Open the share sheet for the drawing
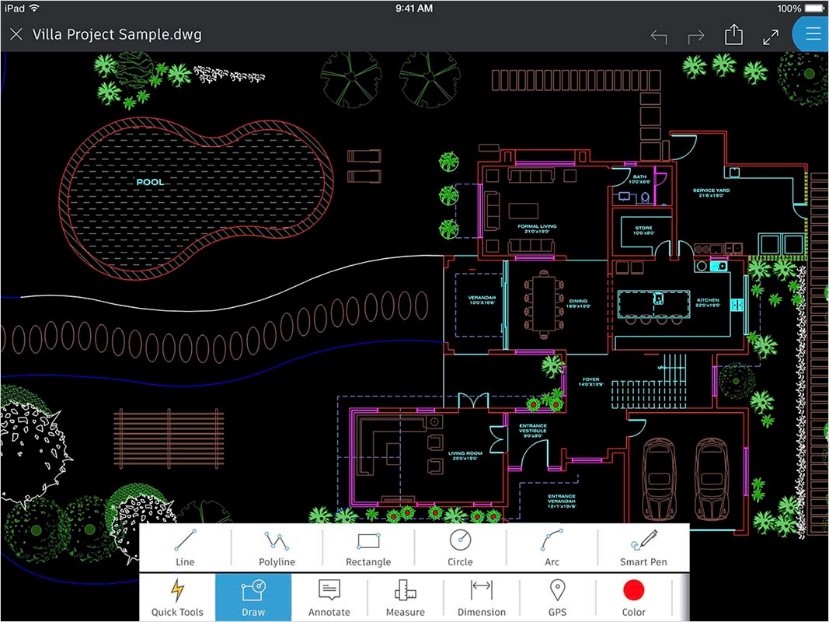The image size is (829, 622). [733, 33]
